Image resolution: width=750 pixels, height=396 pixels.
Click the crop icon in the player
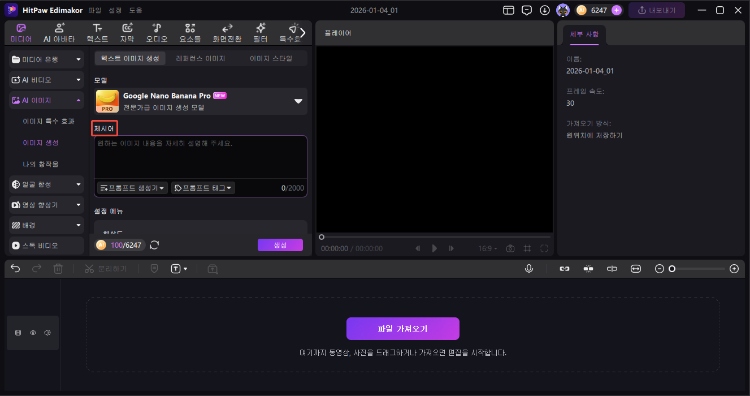[x=527, y=248]
